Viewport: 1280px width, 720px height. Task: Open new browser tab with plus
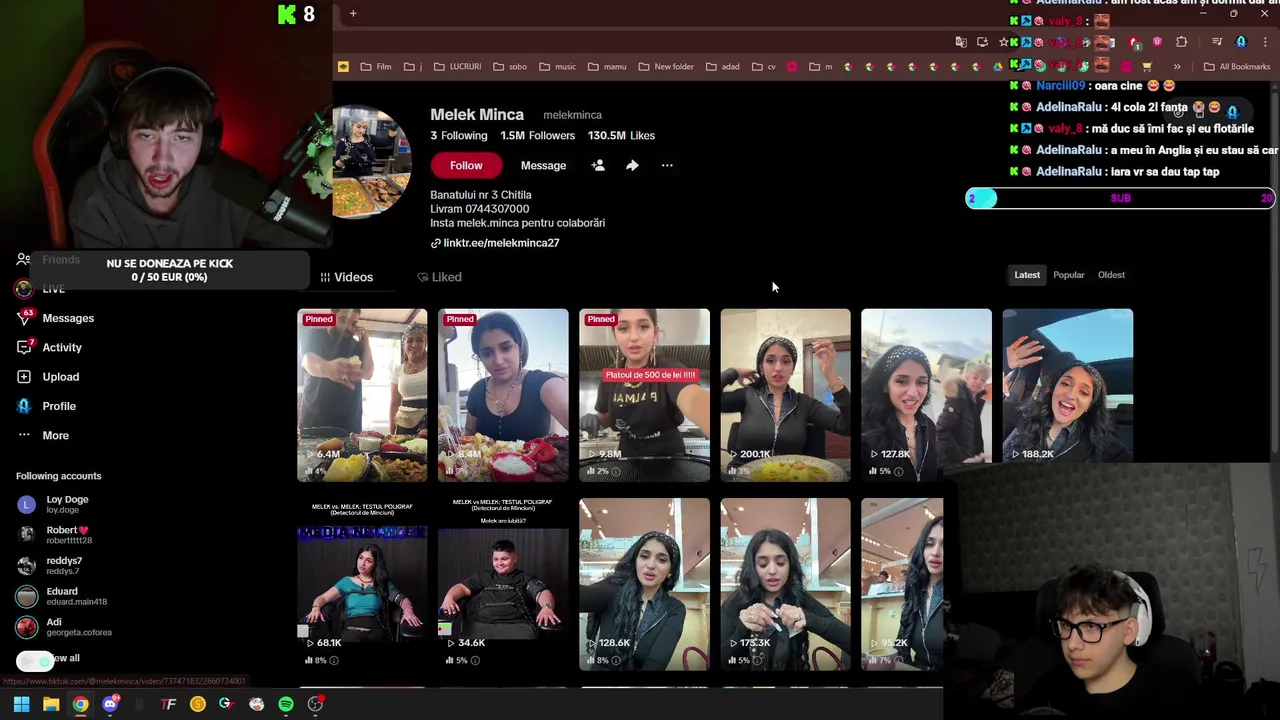[x=353, y=13]
